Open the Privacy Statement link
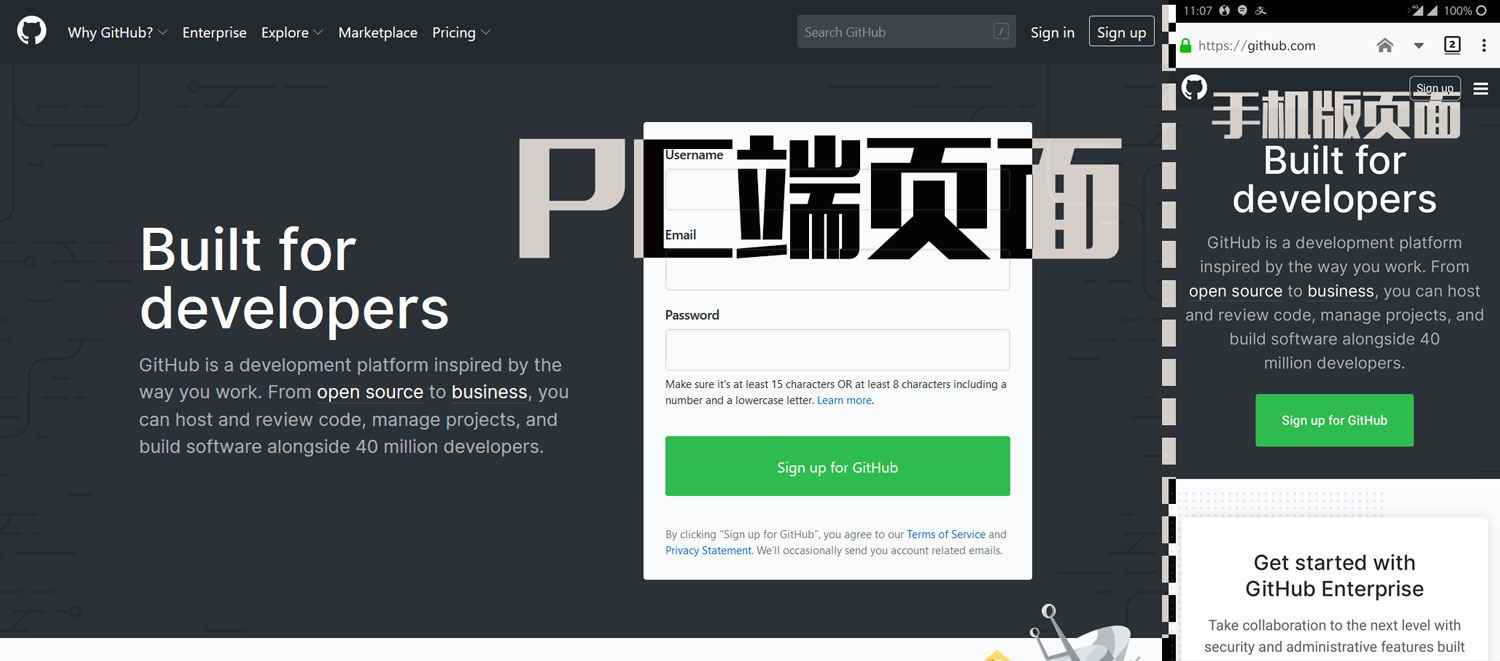Screen dimensions: 1500x661 (708, 550)
